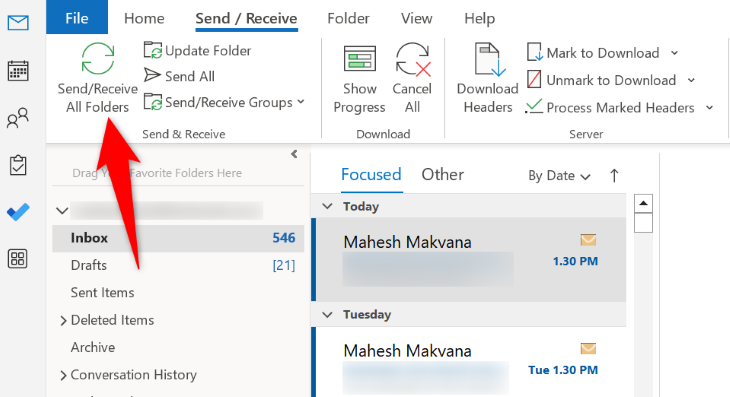
Task: Reverse sort order with up arrow
Action: [614, 175]
